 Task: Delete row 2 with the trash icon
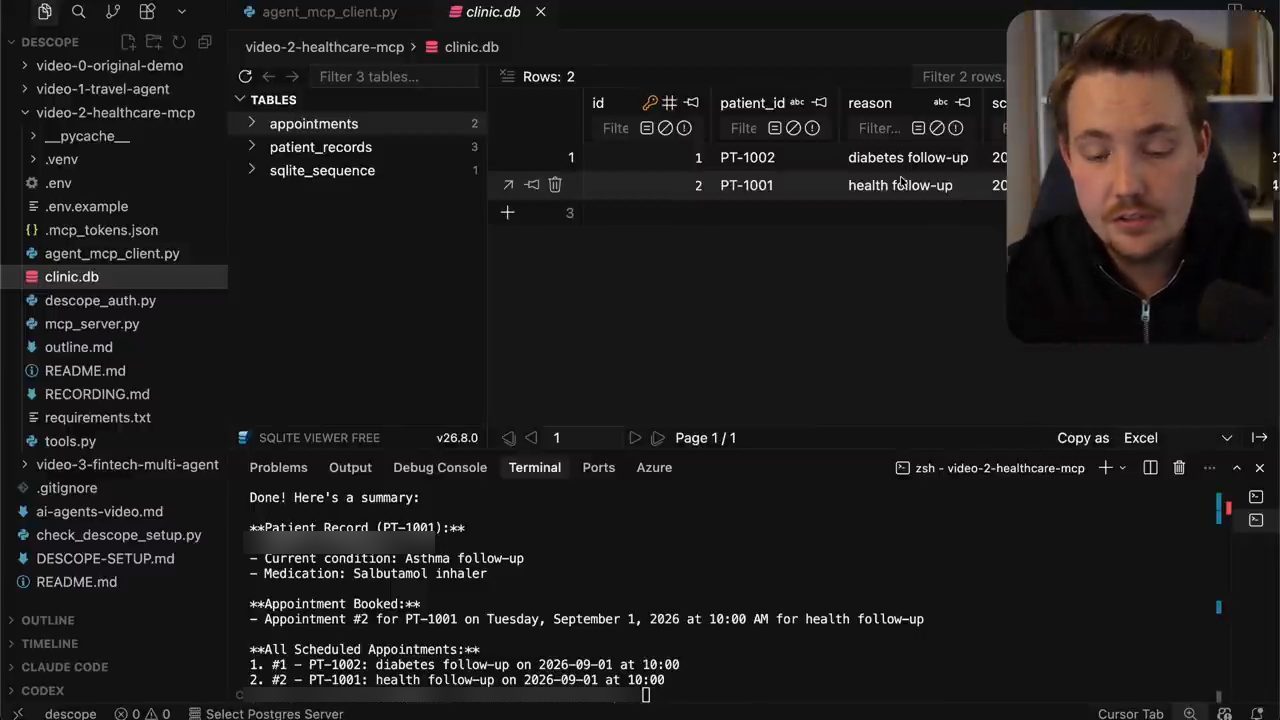[x=555, y=185]
